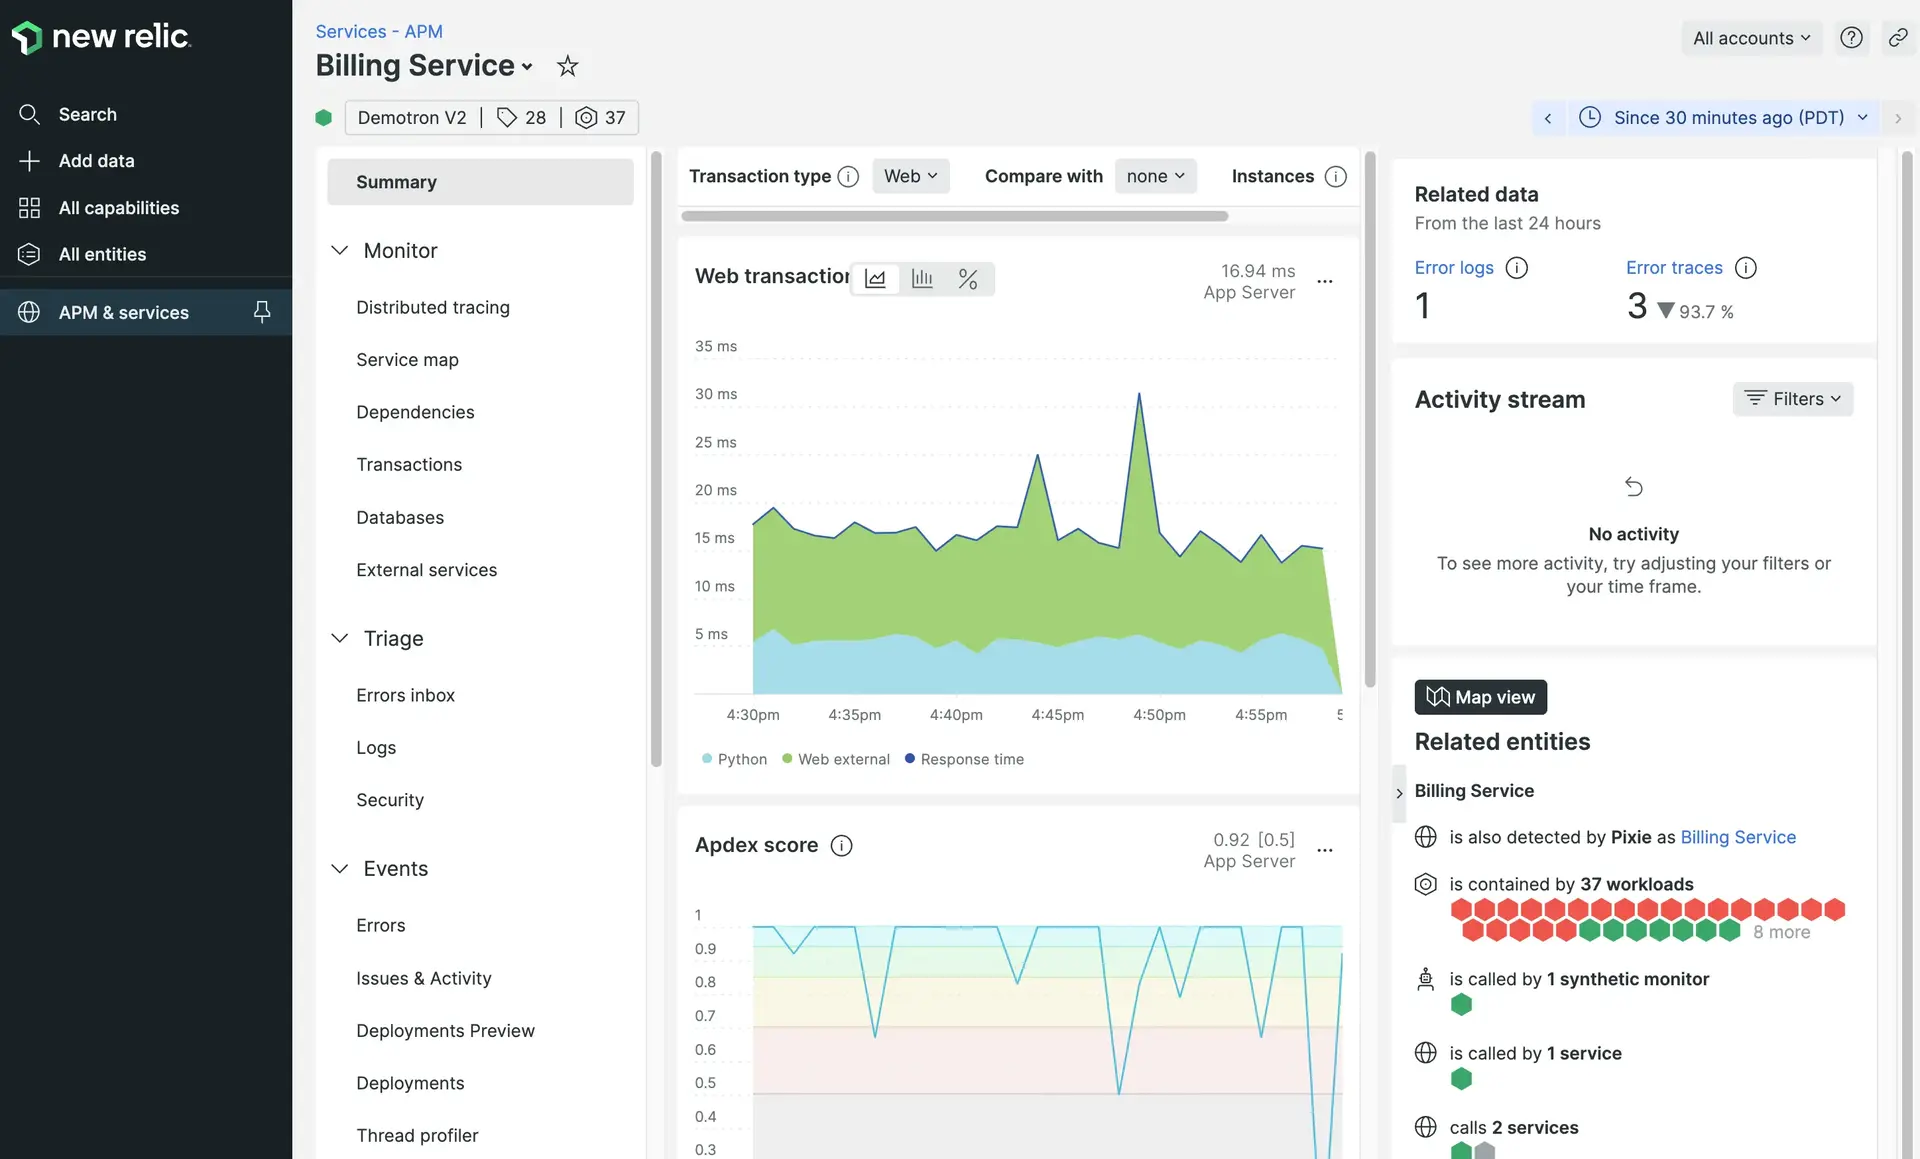The width and height of the screenshot is (1920, 1159).
Task: Select All entities in the sidebar
Action: (x=103, y=254)
